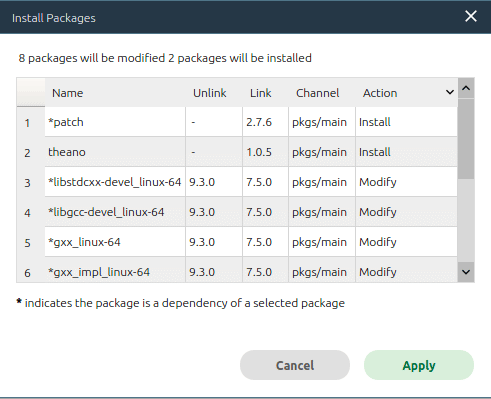Select the *patch package row
The height and width of the screenshot is (399, 491).
(x=251, y=122)
